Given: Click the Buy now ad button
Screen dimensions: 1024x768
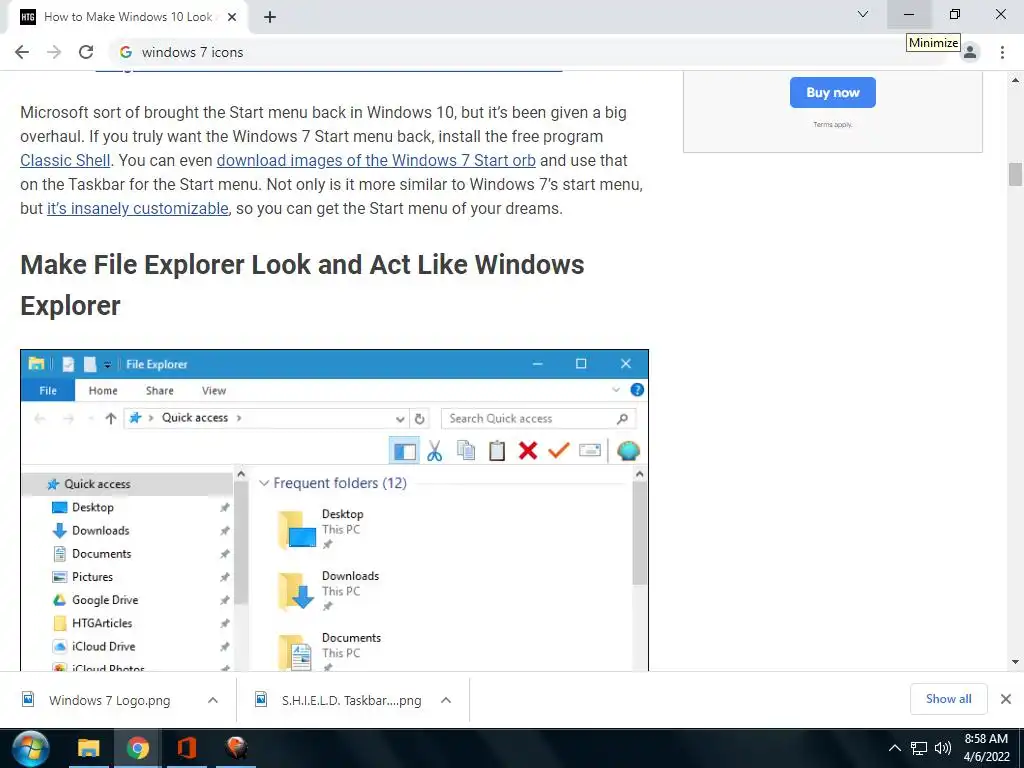Looking at the screenshot, I should pyautogui.click(x=832, y=93).
